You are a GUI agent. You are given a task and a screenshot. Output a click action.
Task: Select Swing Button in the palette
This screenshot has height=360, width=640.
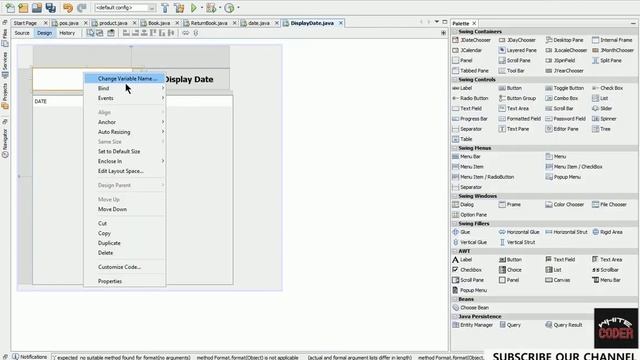(510, 88)
